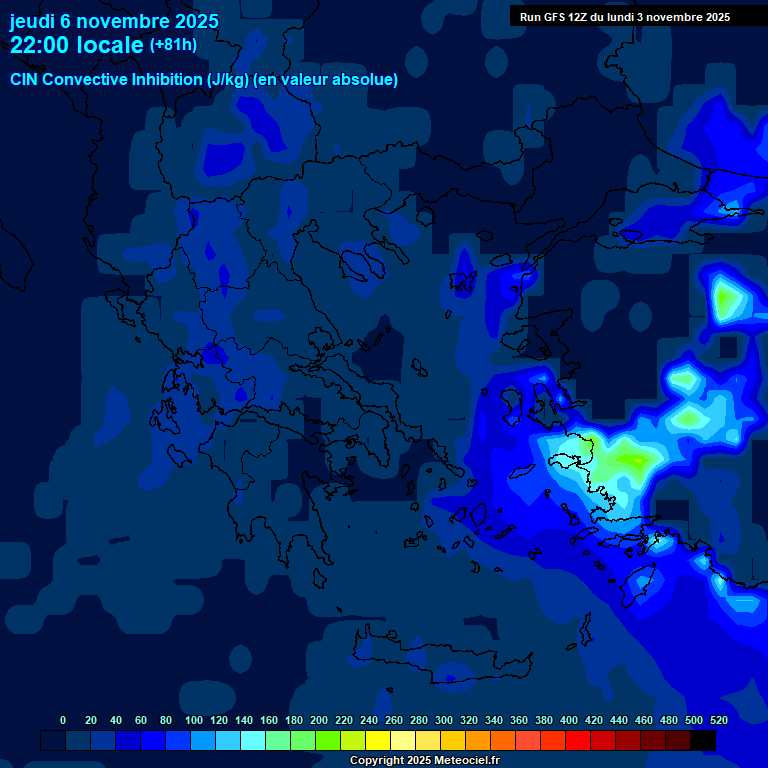This screenshot has width=768, height=768.
Task: Click the black swatch at the legend's right end
Action: tap(703, 741)
